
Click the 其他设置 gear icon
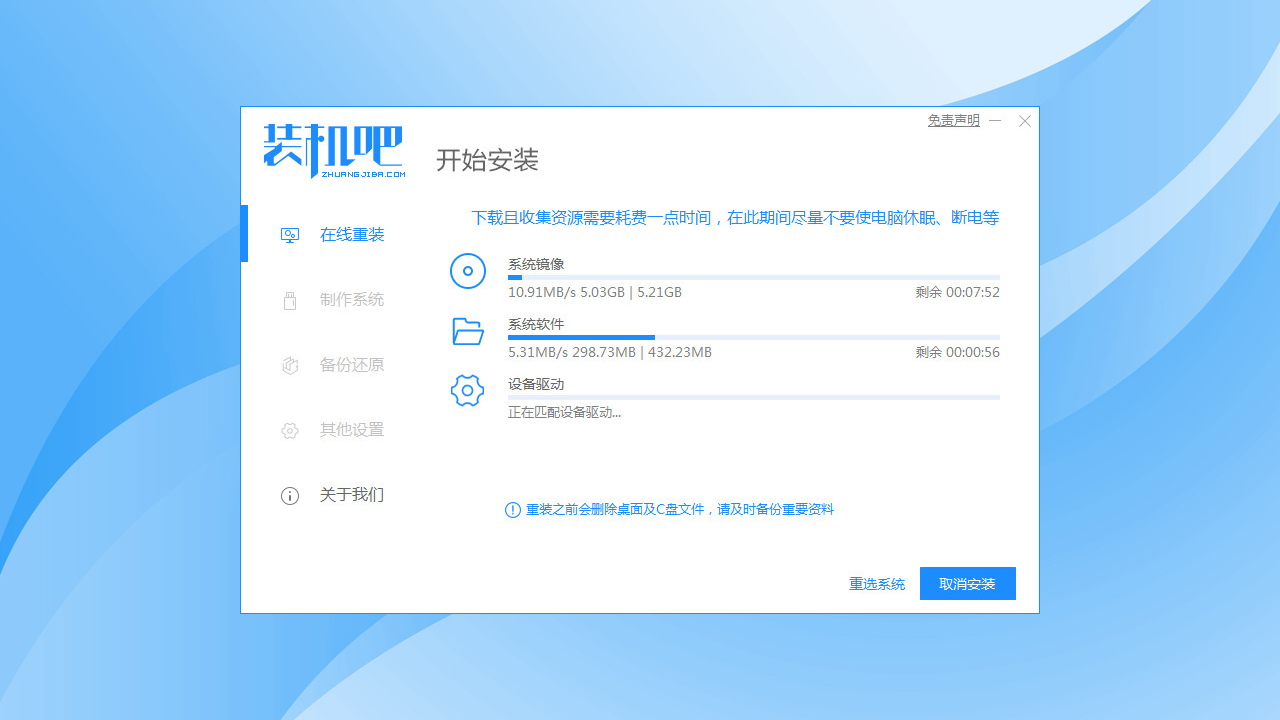click(290, 430)
